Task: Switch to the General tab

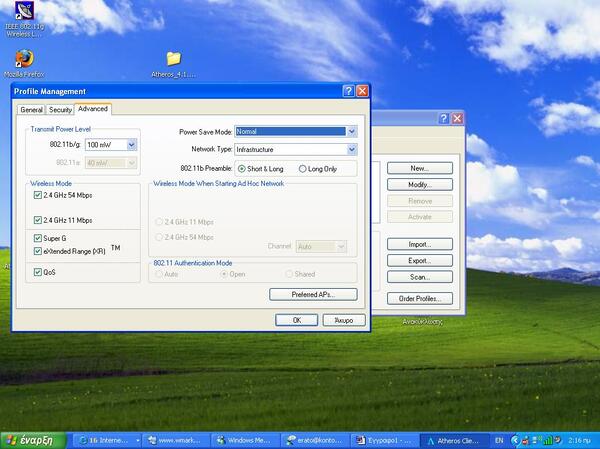Action: (x=31, y=110)
